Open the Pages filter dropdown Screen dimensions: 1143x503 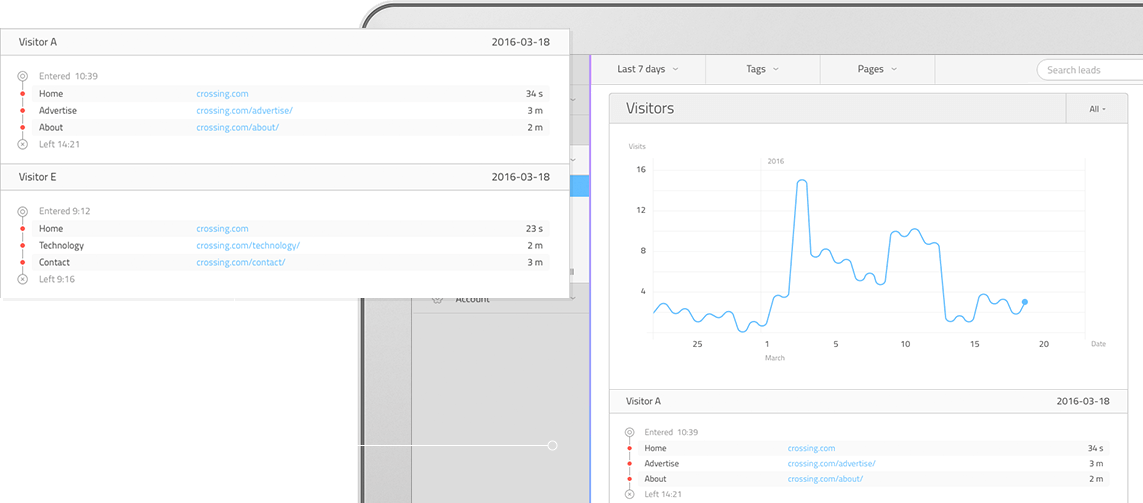click(x=877, y=69)
